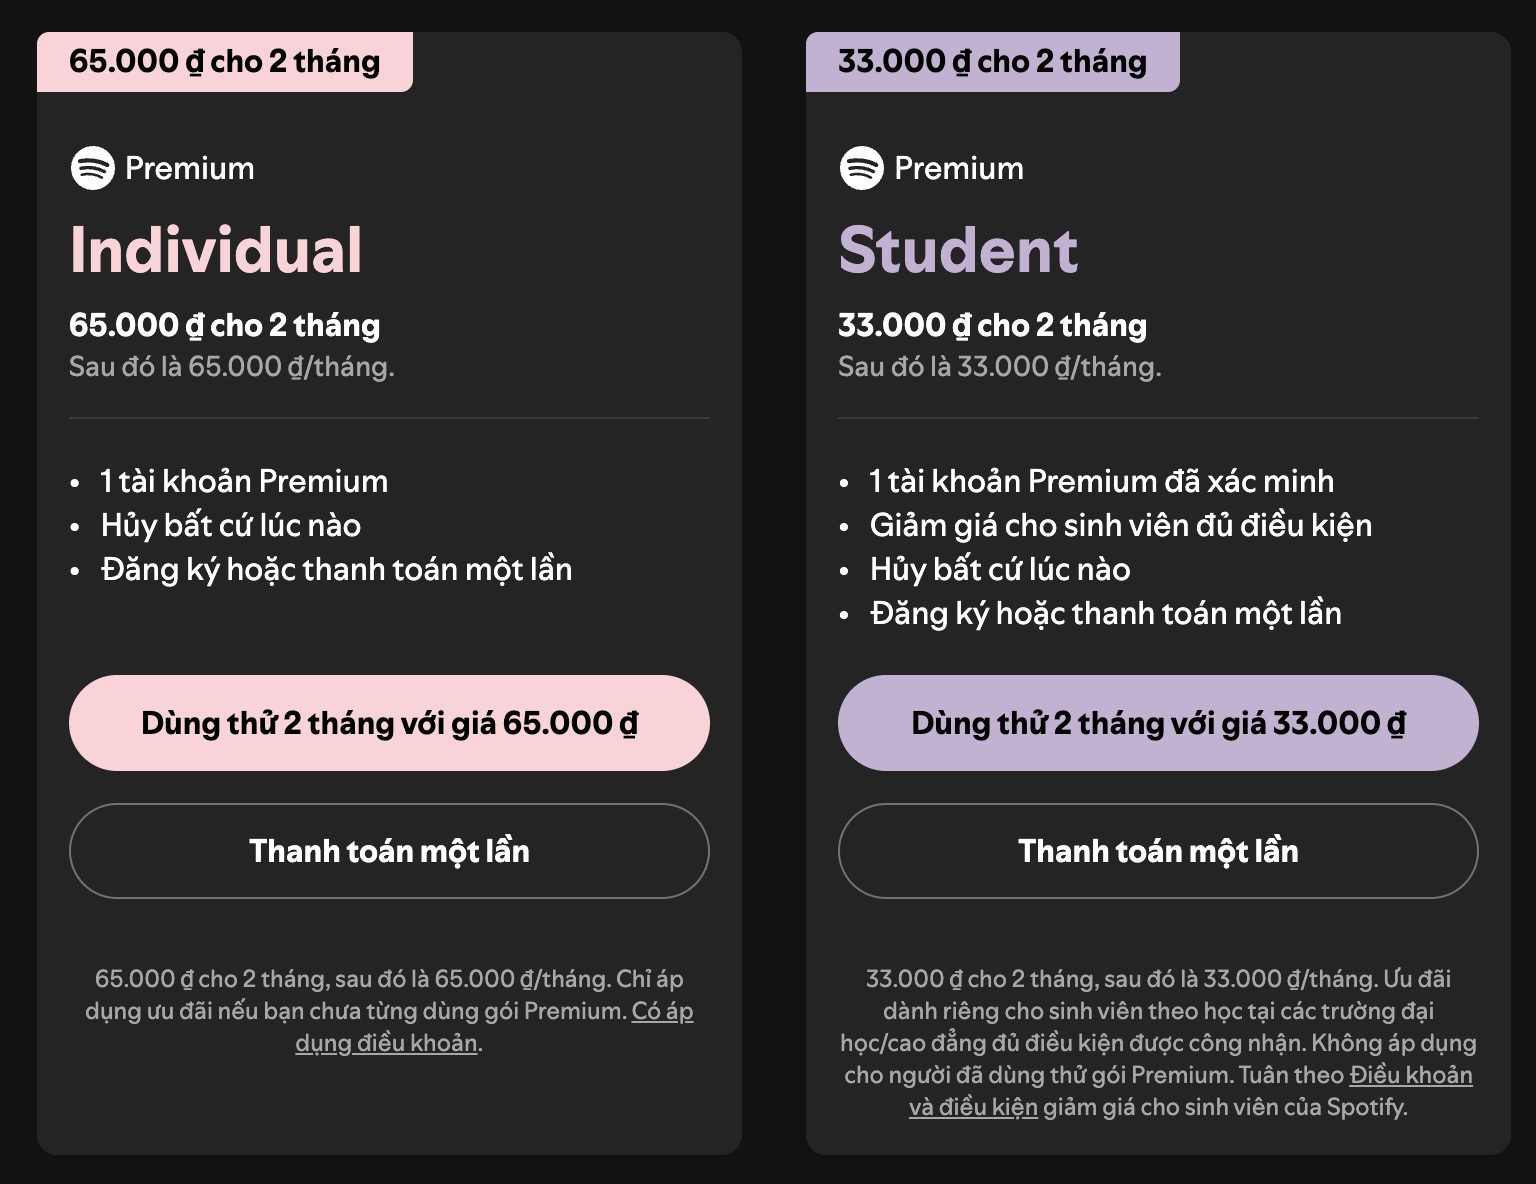Select the pink Individual promo badge

[224, 60]
